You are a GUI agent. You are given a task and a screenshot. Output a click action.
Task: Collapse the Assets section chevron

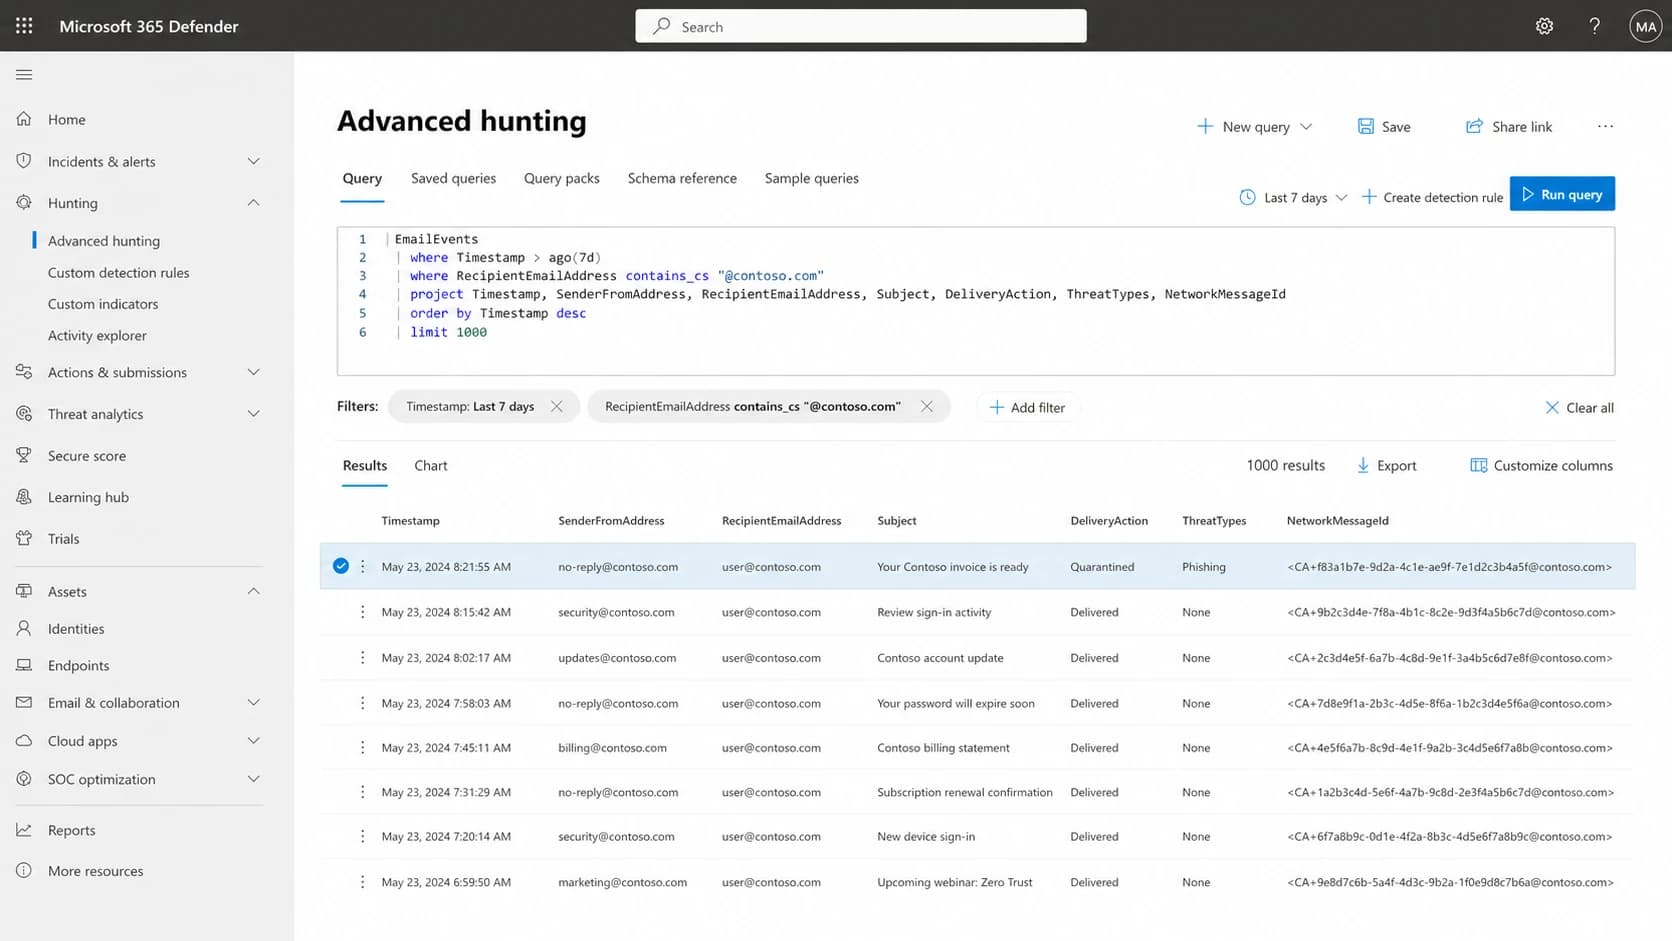click(254, 591)
